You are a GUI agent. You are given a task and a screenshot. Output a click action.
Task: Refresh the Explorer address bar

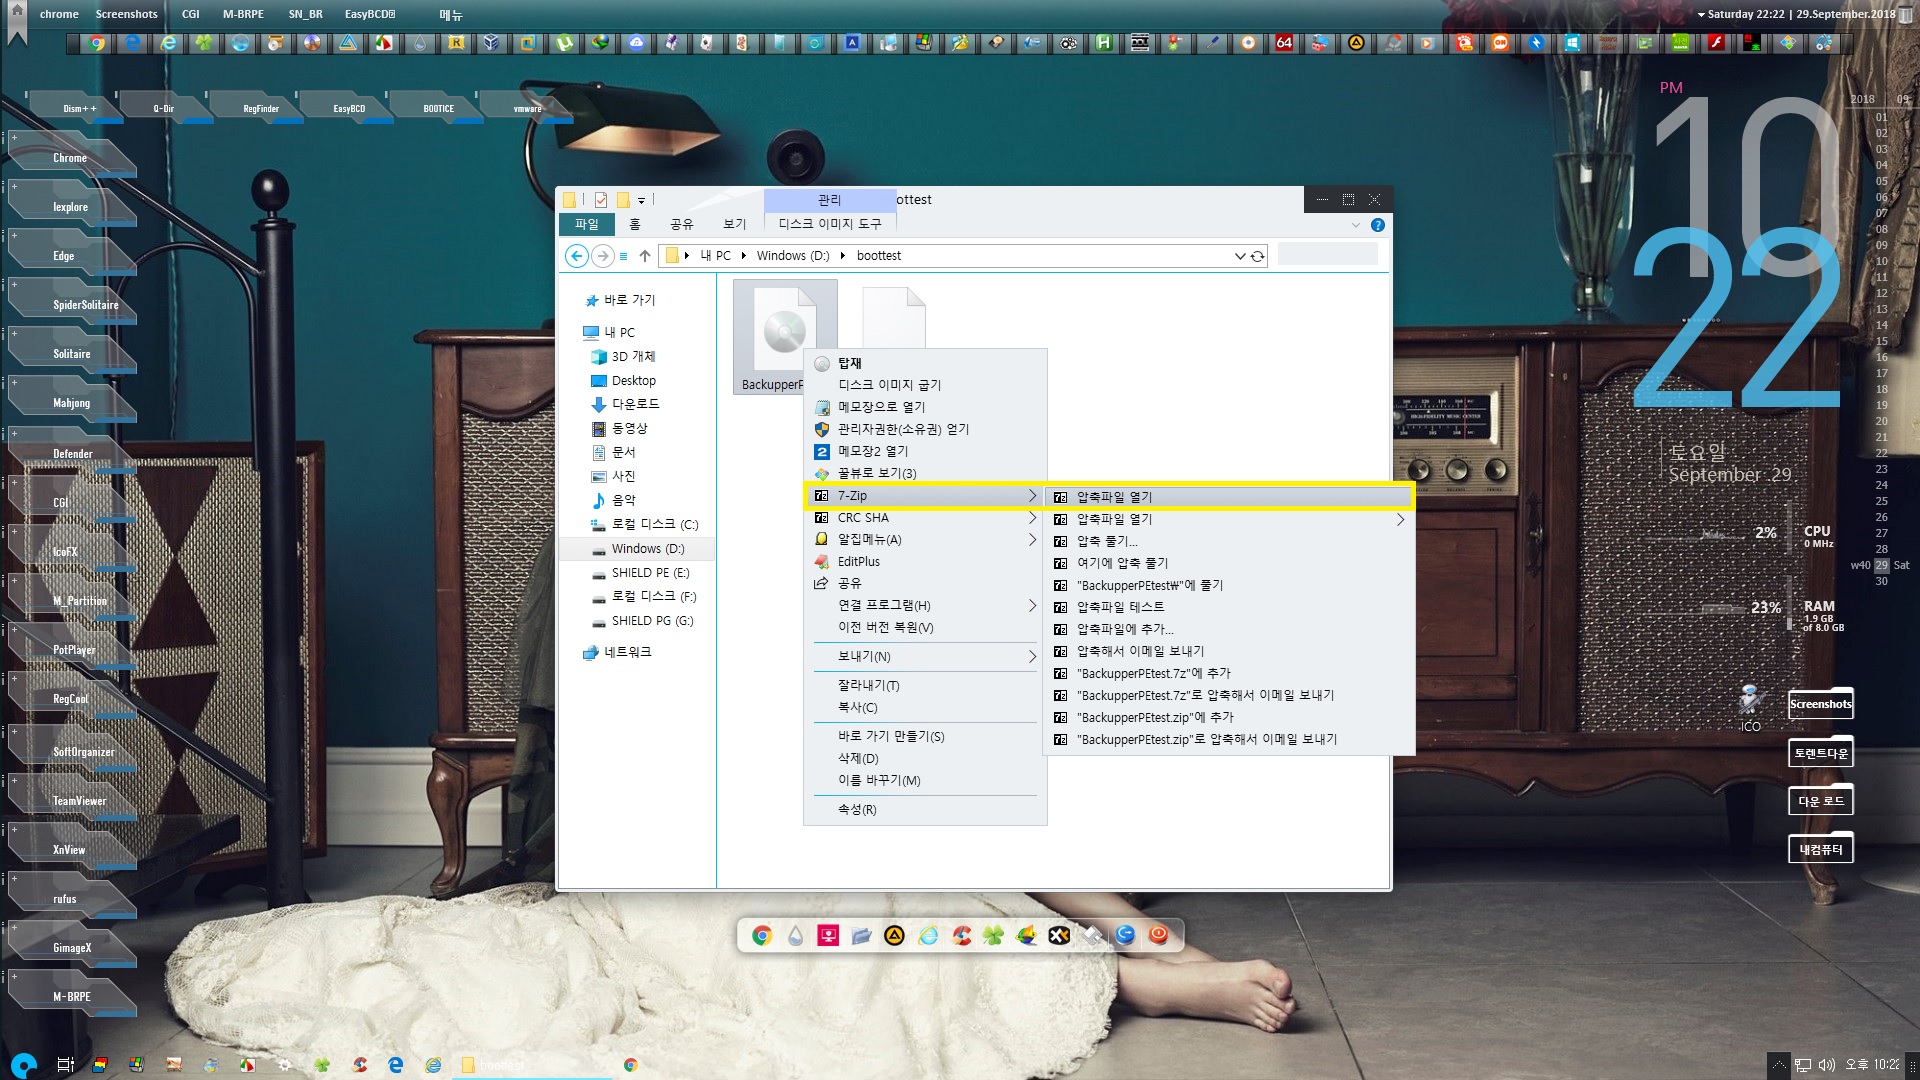tap(1258, 256)
